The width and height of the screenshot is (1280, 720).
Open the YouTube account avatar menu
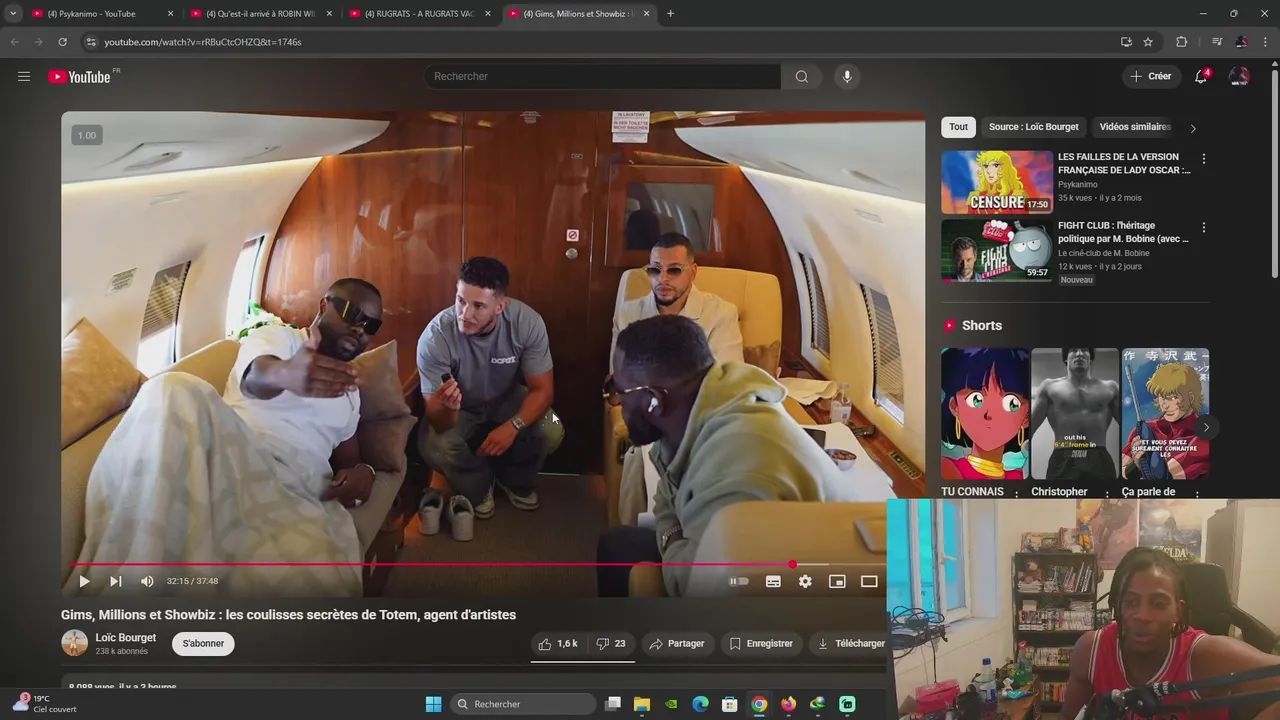pos(1239,76)
